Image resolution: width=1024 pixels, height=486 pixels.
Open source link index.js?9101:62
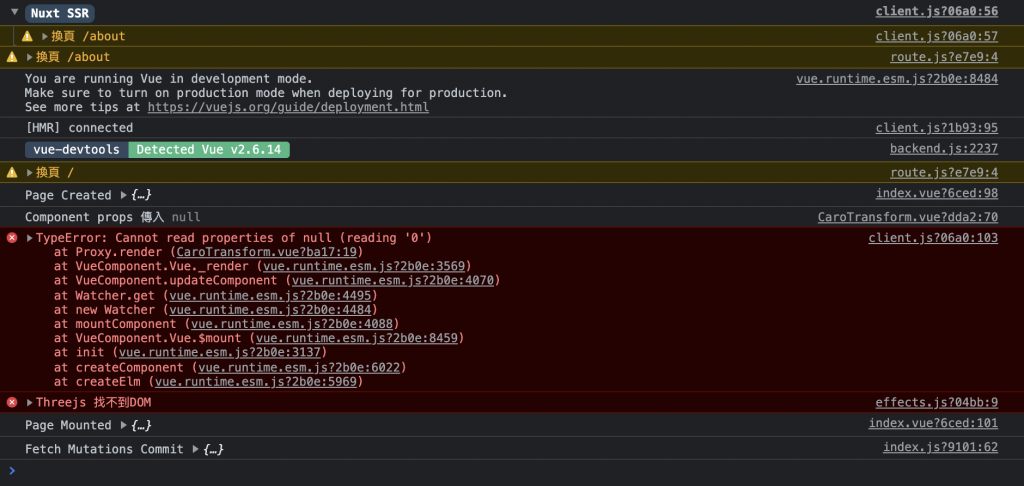point(940,448)
